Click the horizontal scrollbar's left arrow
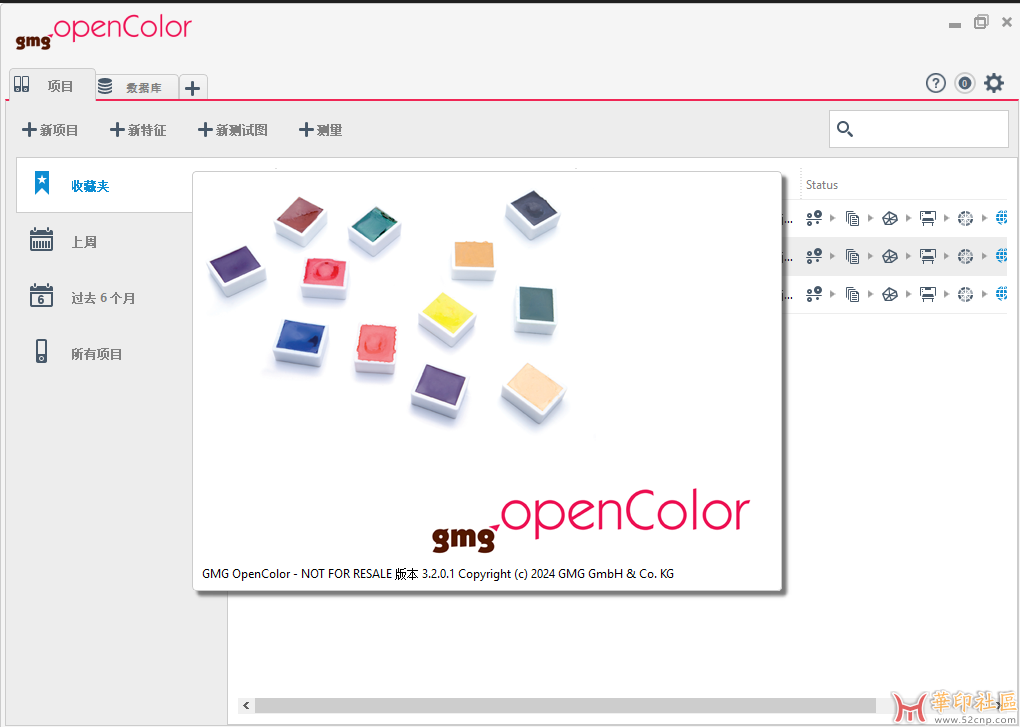 (x=247, y=705)
